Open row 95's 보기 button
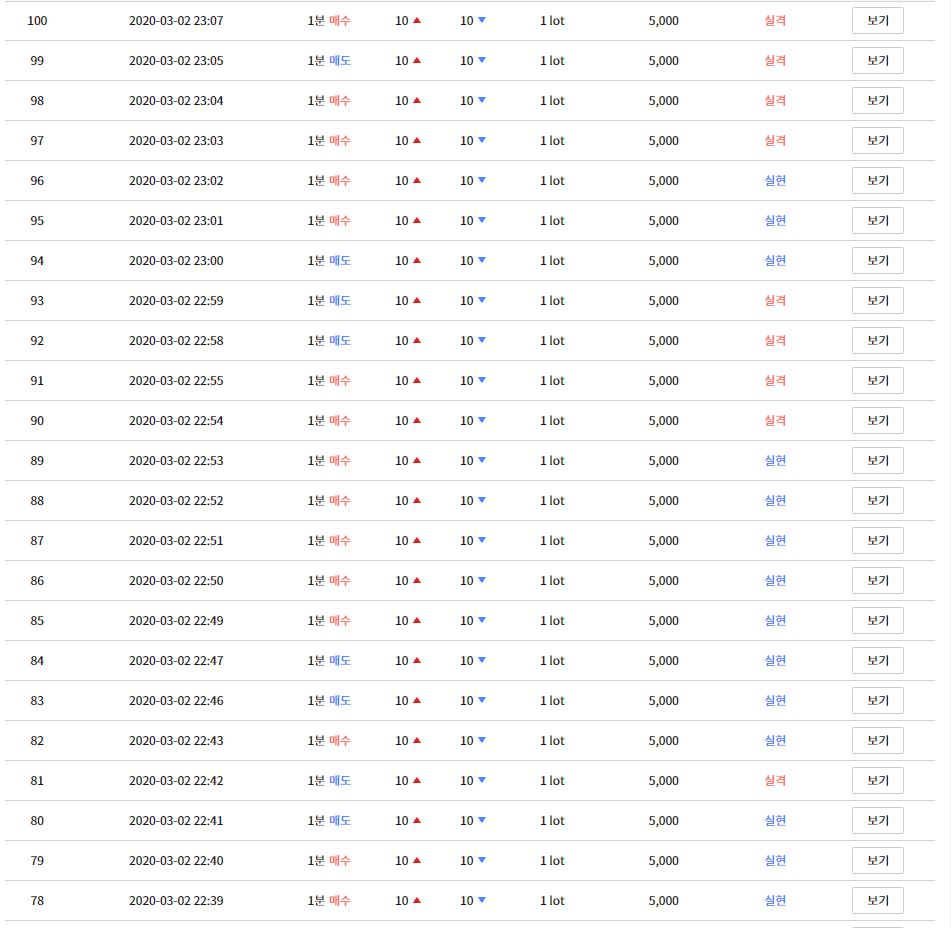Image resolution: width=951 pixels, height=928 pixels. tap(877, 221)
